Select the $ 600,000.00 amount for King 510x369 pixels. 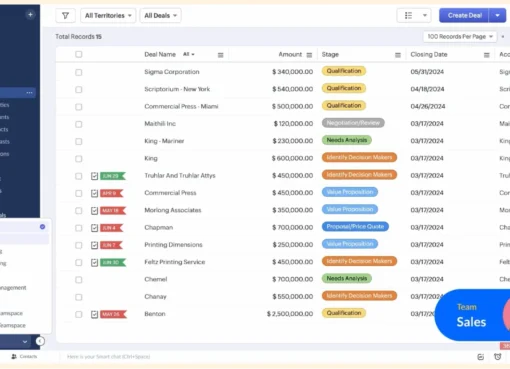292,158
